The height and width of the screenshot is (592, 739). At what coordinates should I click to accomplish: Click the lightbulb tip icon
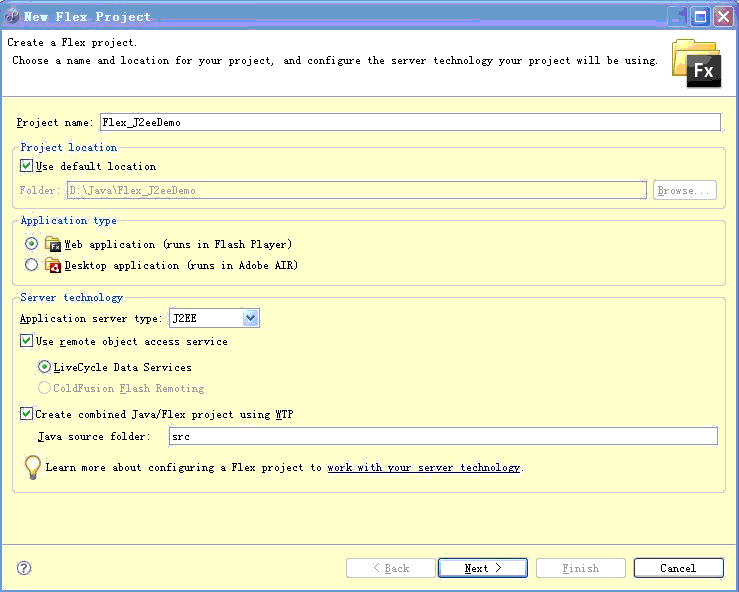click(33, 467)
